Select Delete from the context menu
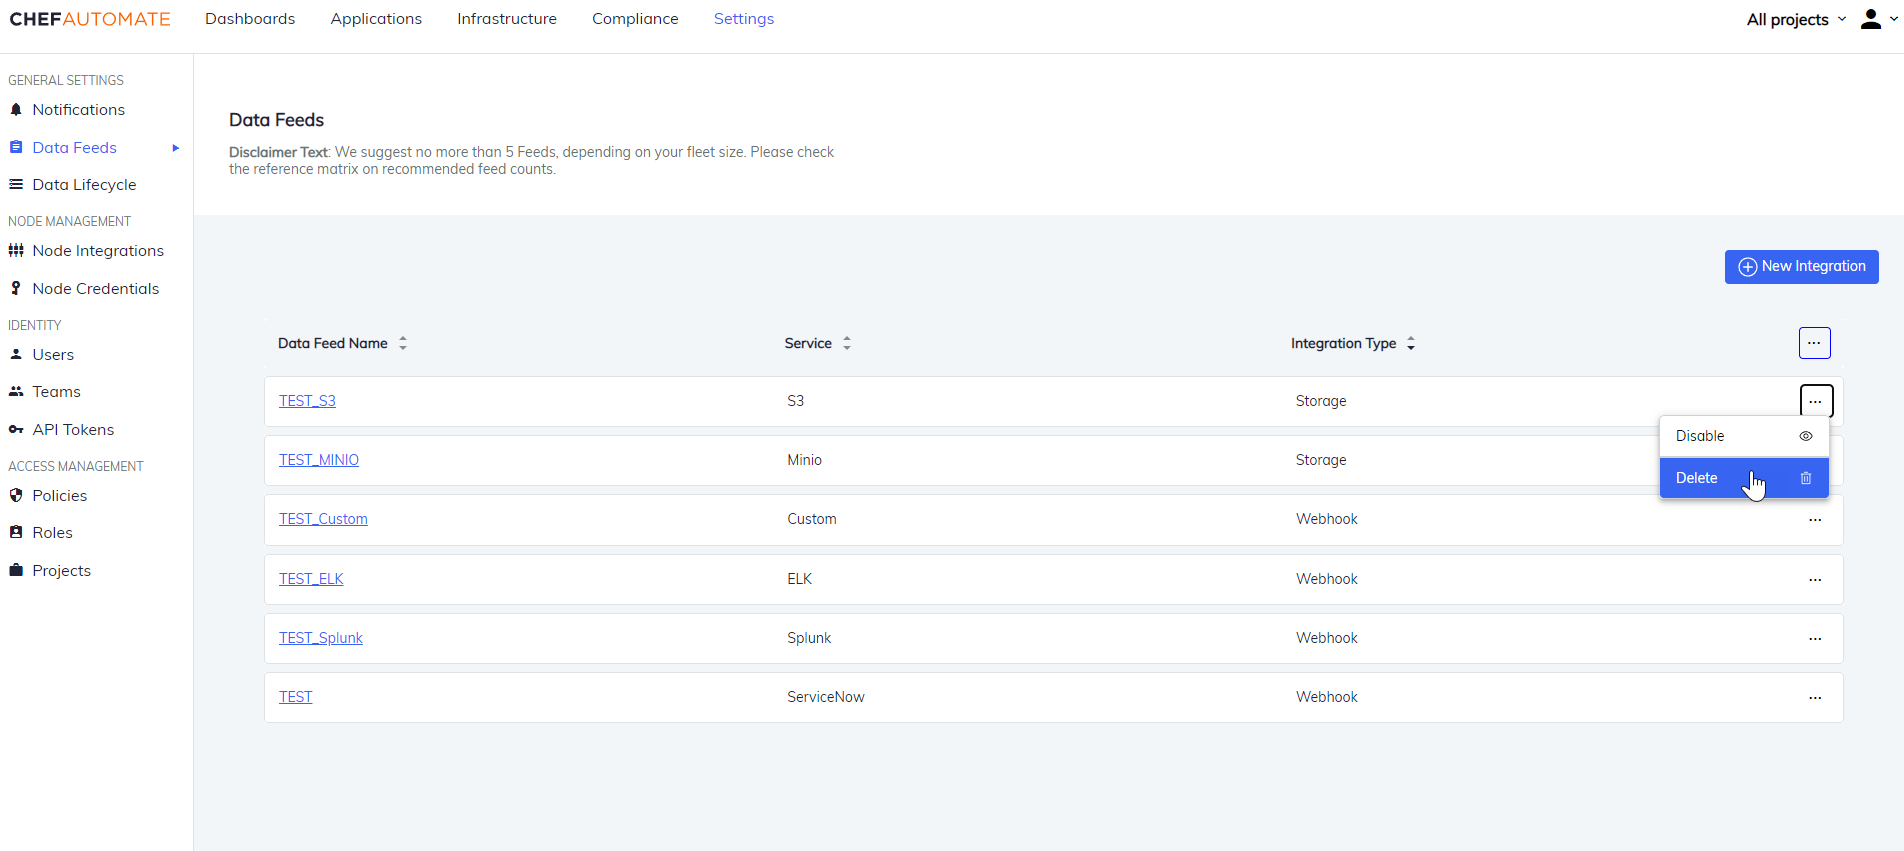 tap(1698, 478)
